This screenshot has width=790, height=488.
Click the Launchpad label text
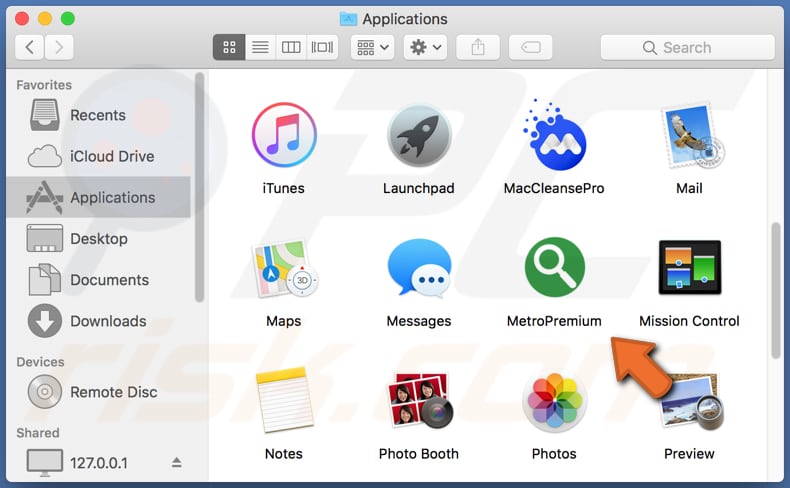pyautogui.click(x=419, y=188)
